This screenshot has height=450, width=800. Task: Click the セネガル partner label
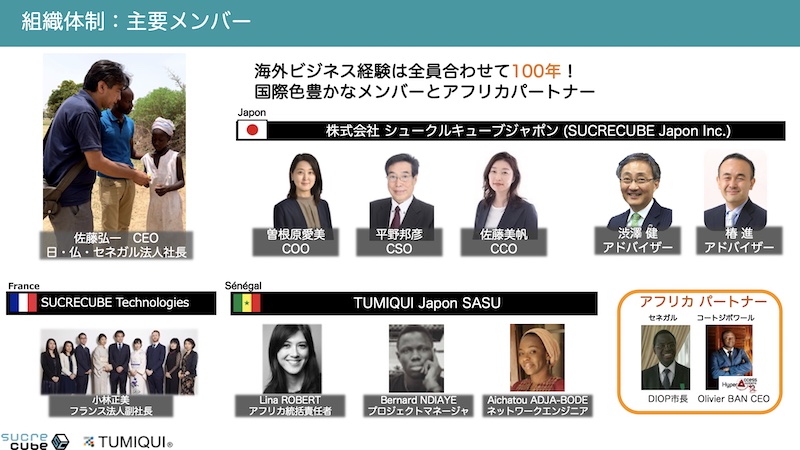[x=662, y=318]
